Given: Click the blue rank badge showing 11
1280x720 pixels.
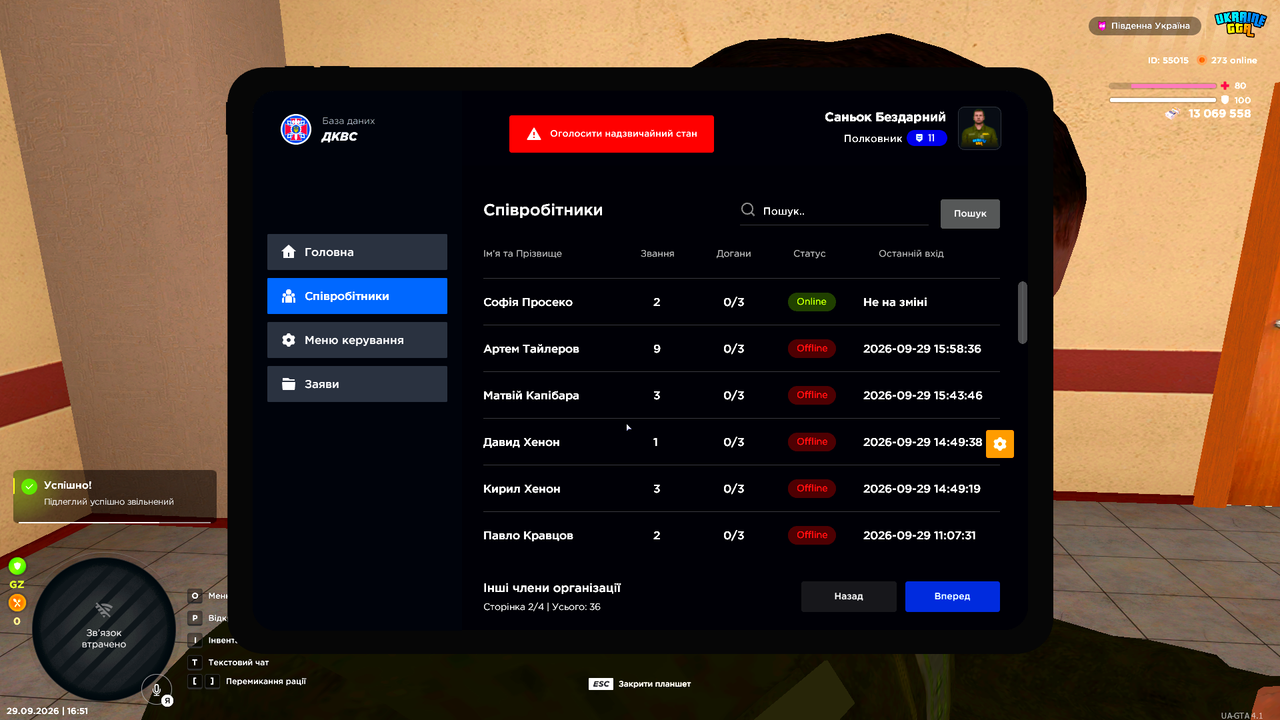Looking at the screenshot, I should click(927, 138).
